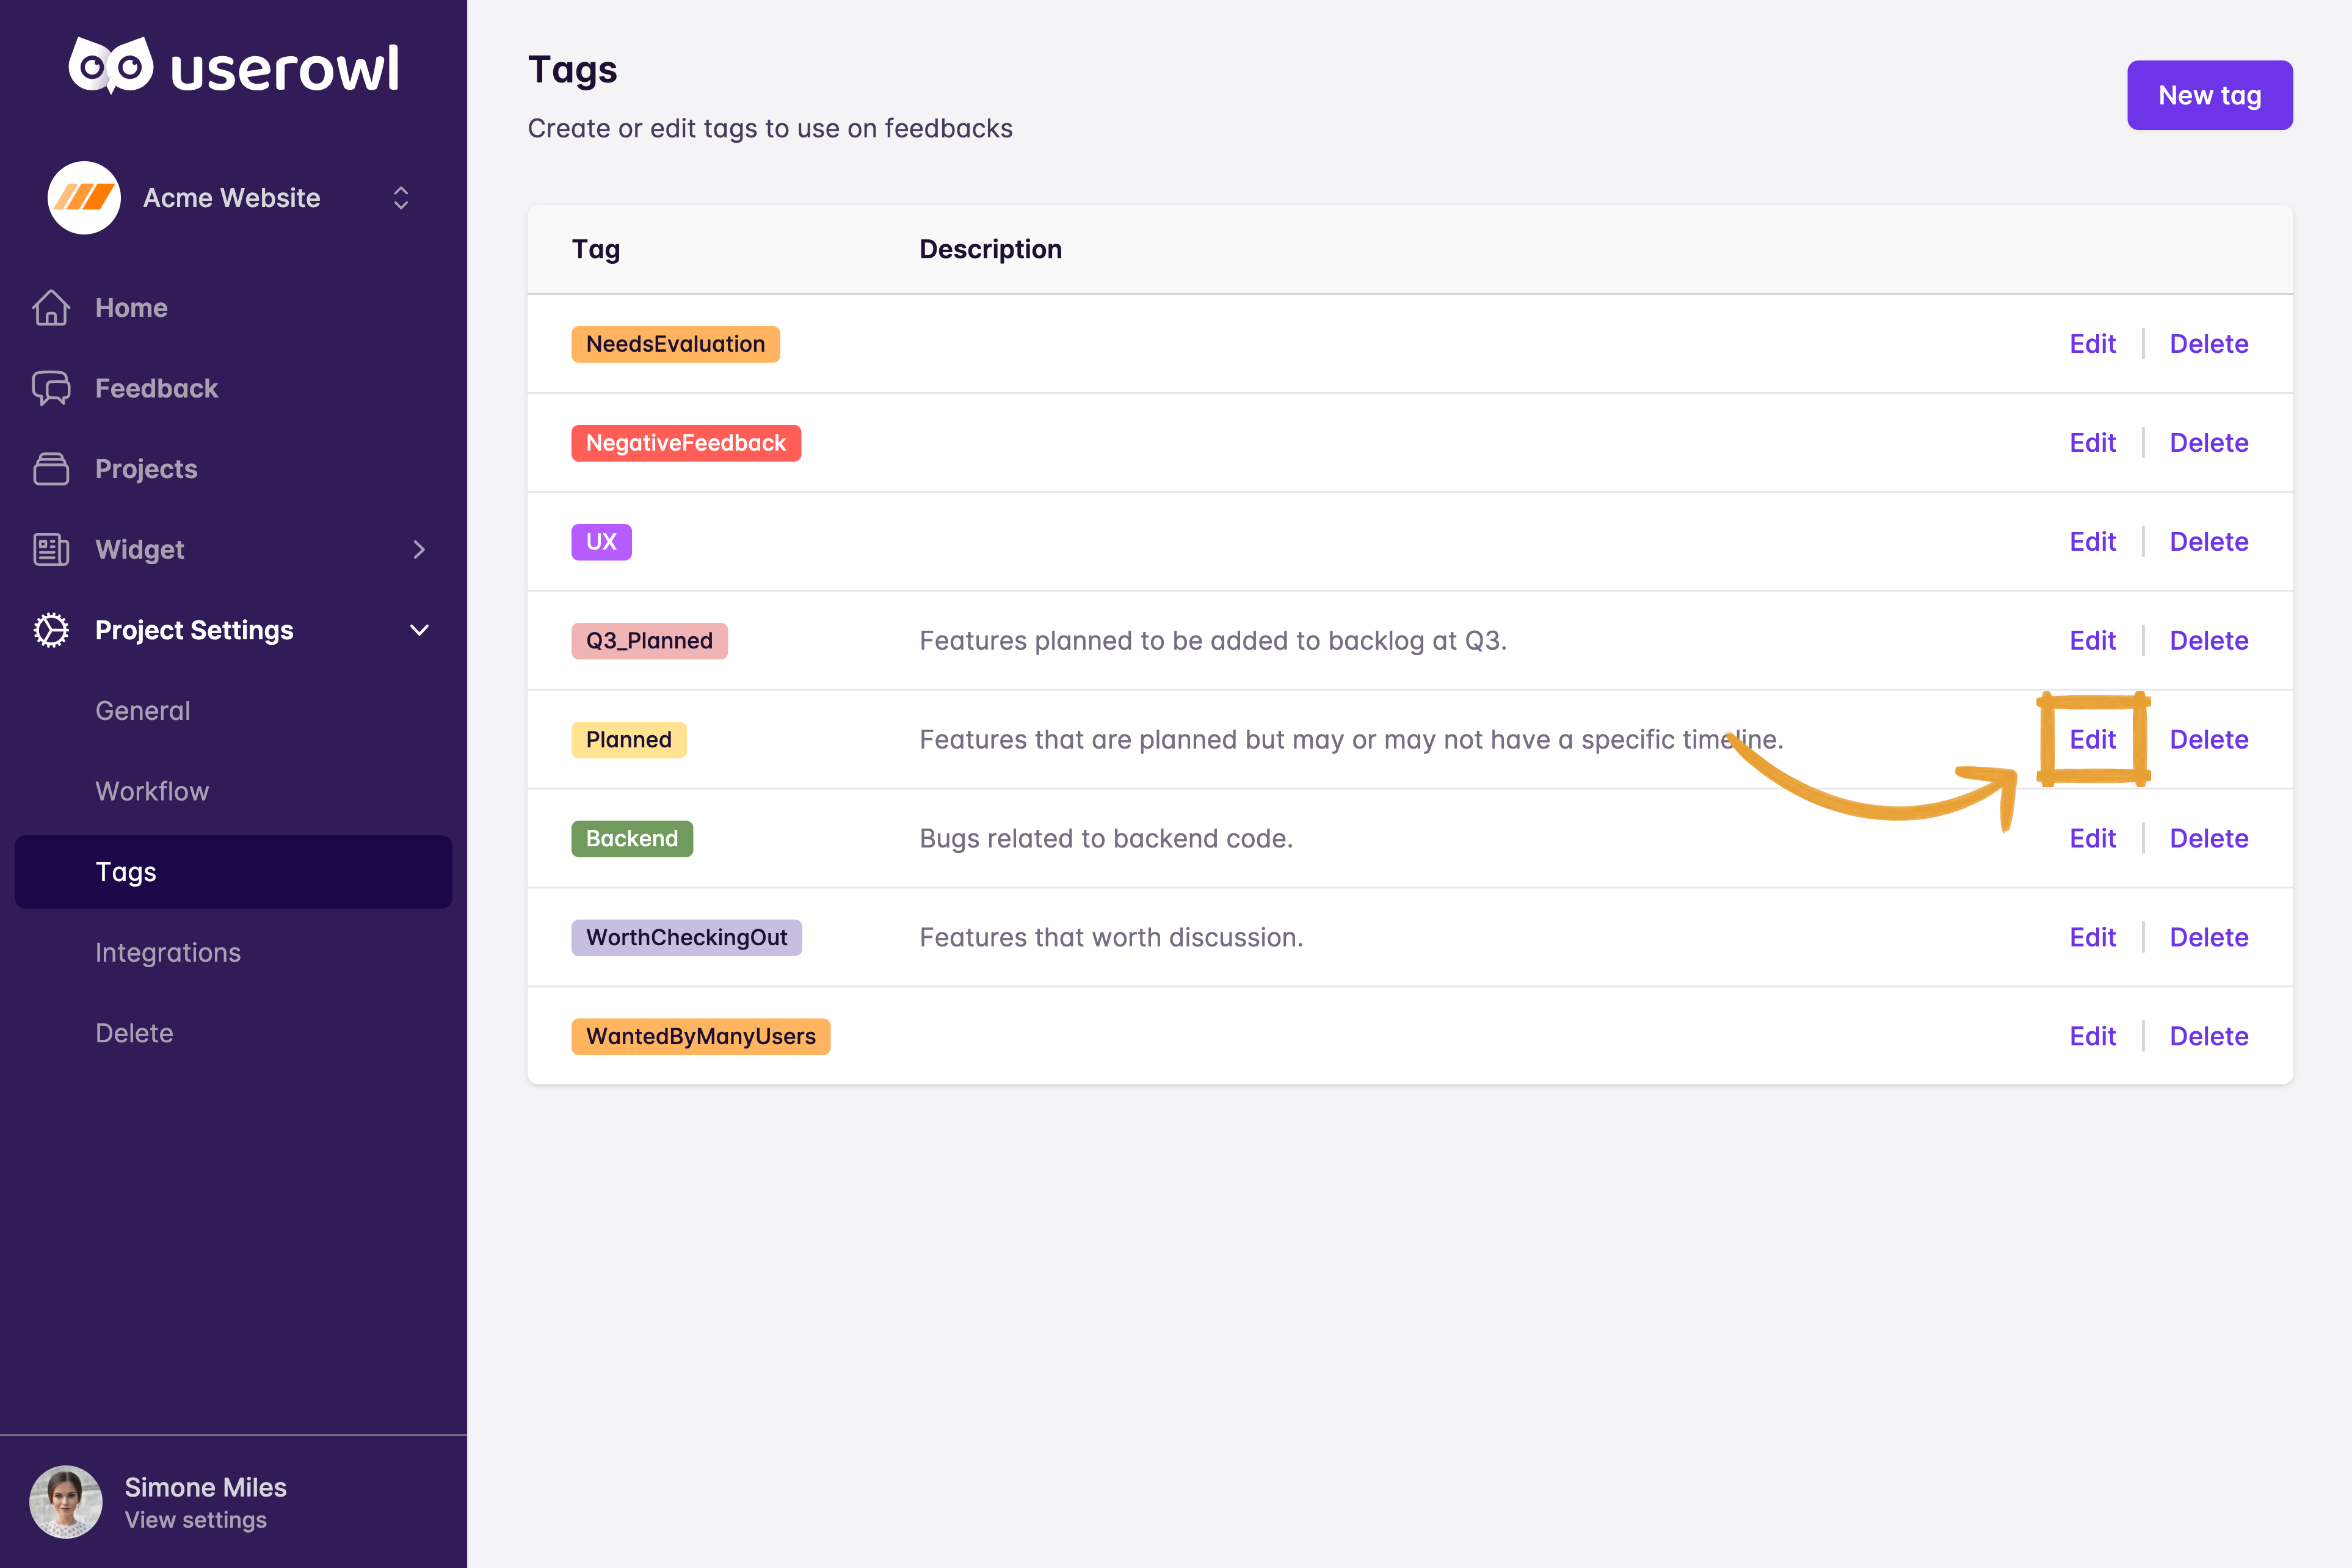Click the New tag button

coord(2209,95)
